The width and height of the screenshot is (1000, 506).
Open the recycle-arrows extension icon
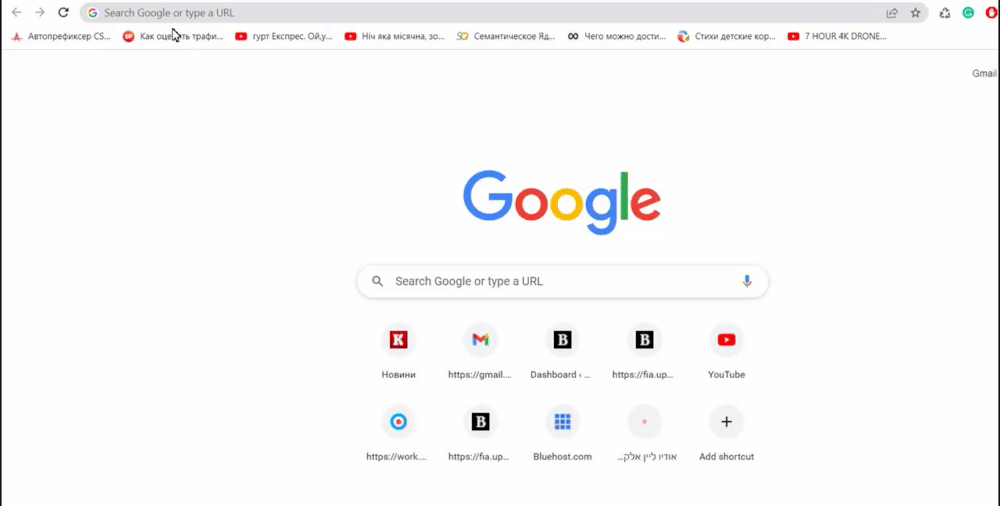pyautogui.click(x=945, y=13)
